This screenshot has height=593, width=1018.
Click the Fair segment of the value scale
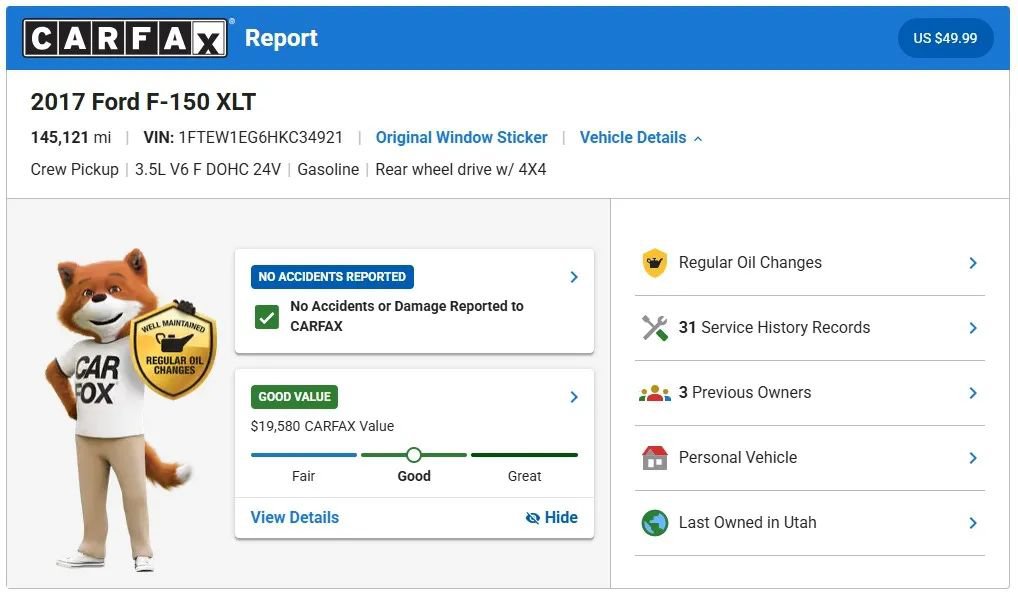tap(304, 455)
